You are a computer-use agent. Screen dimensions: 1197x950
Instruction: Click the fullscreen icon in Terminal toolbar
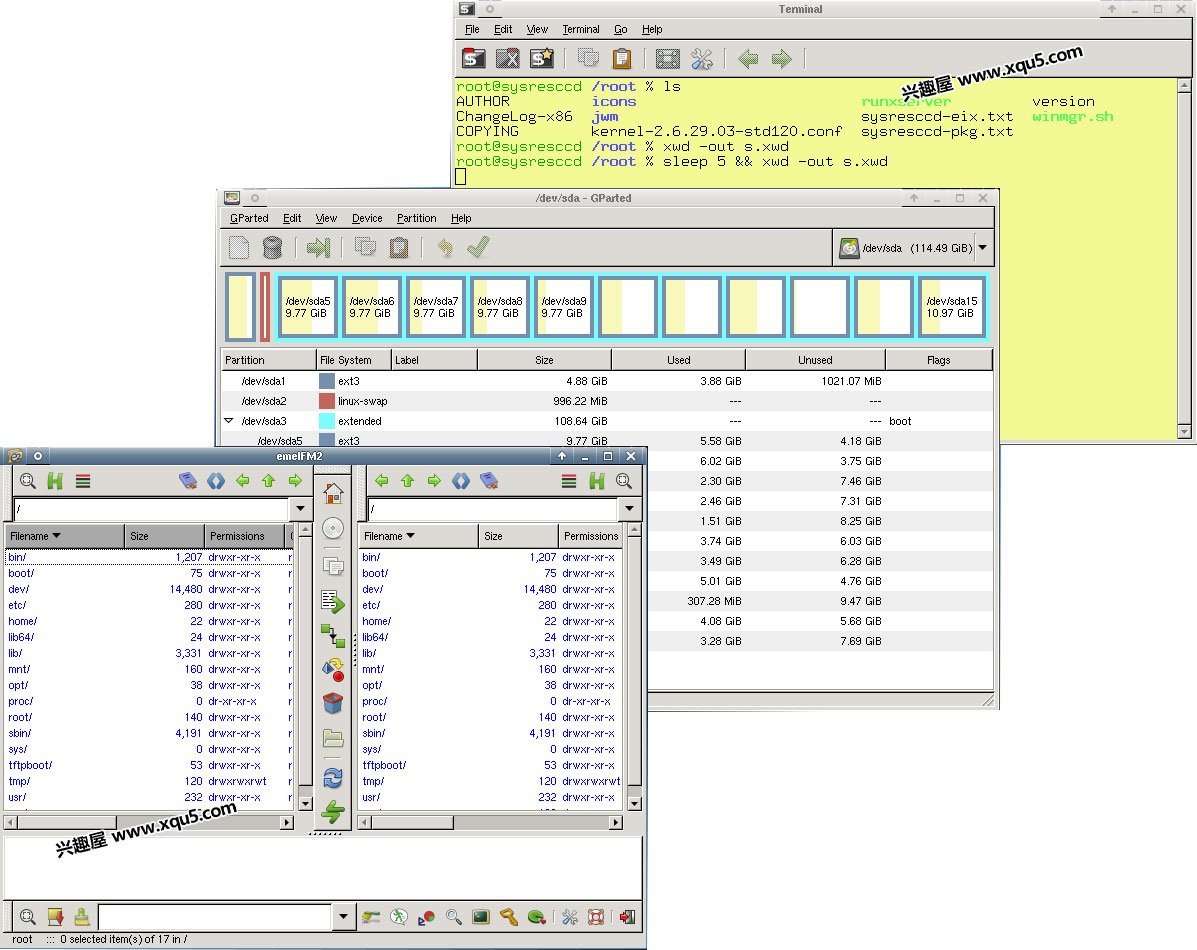click(667, 59)
